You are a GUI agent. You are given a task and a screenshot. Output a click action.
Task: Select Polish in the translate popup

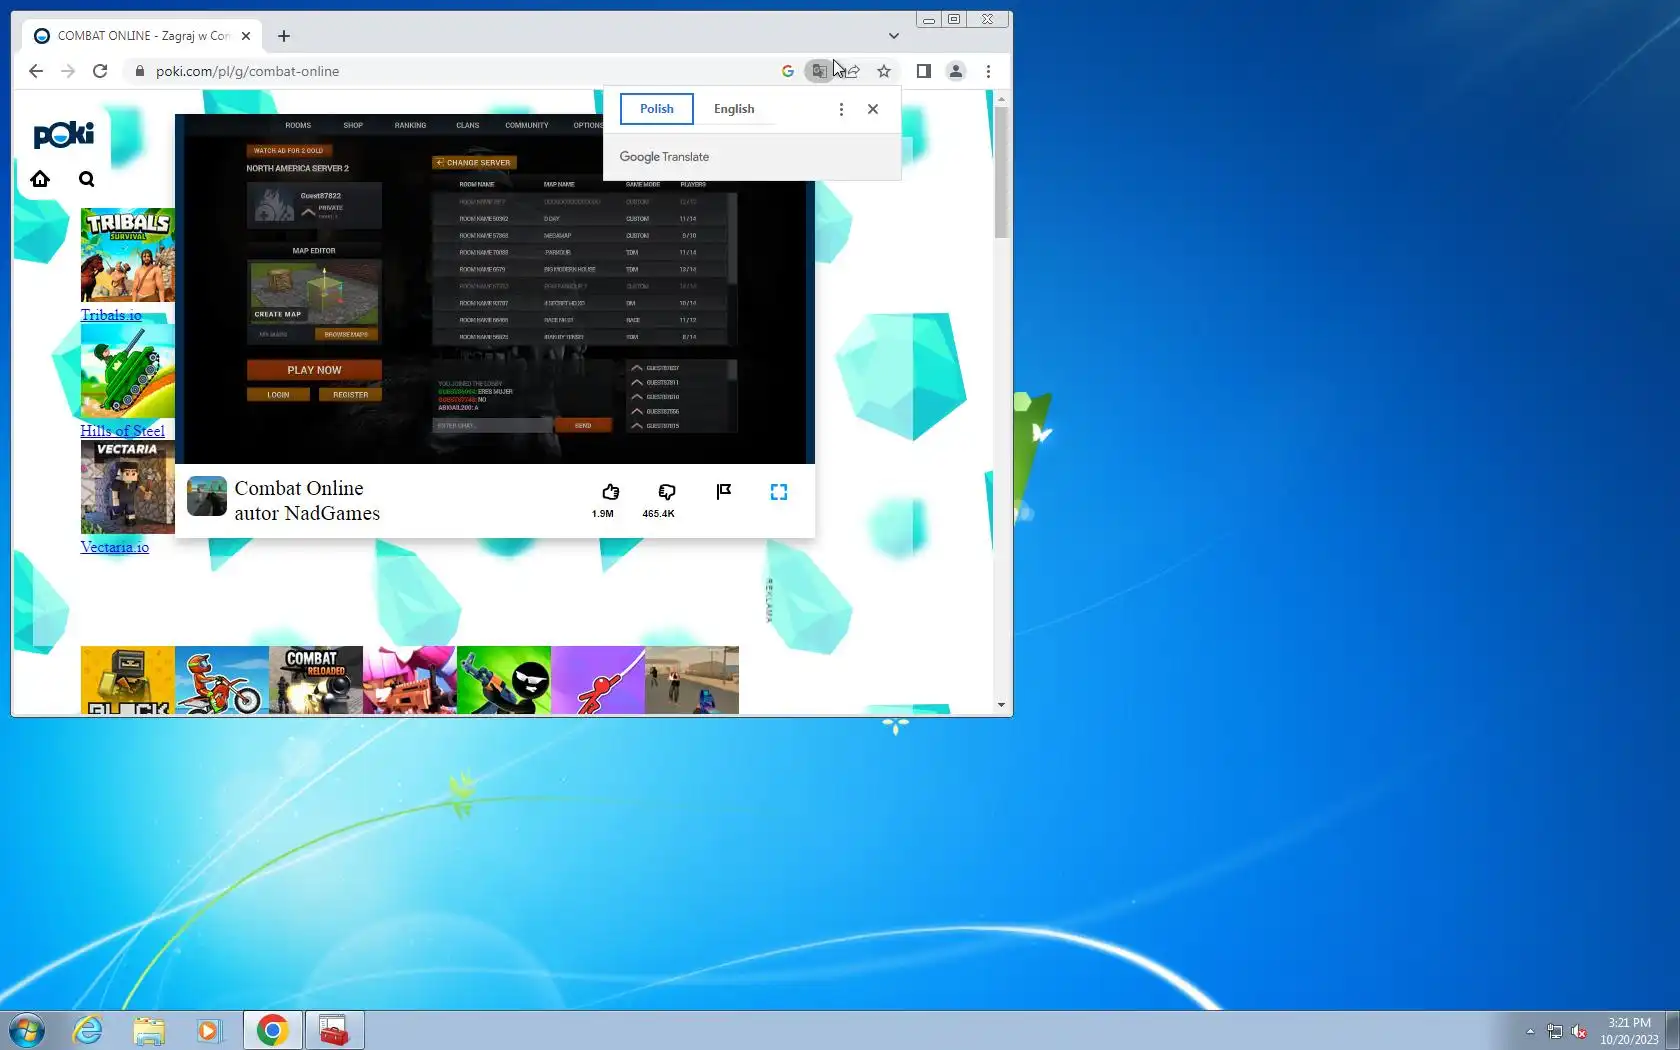point(657,109)
